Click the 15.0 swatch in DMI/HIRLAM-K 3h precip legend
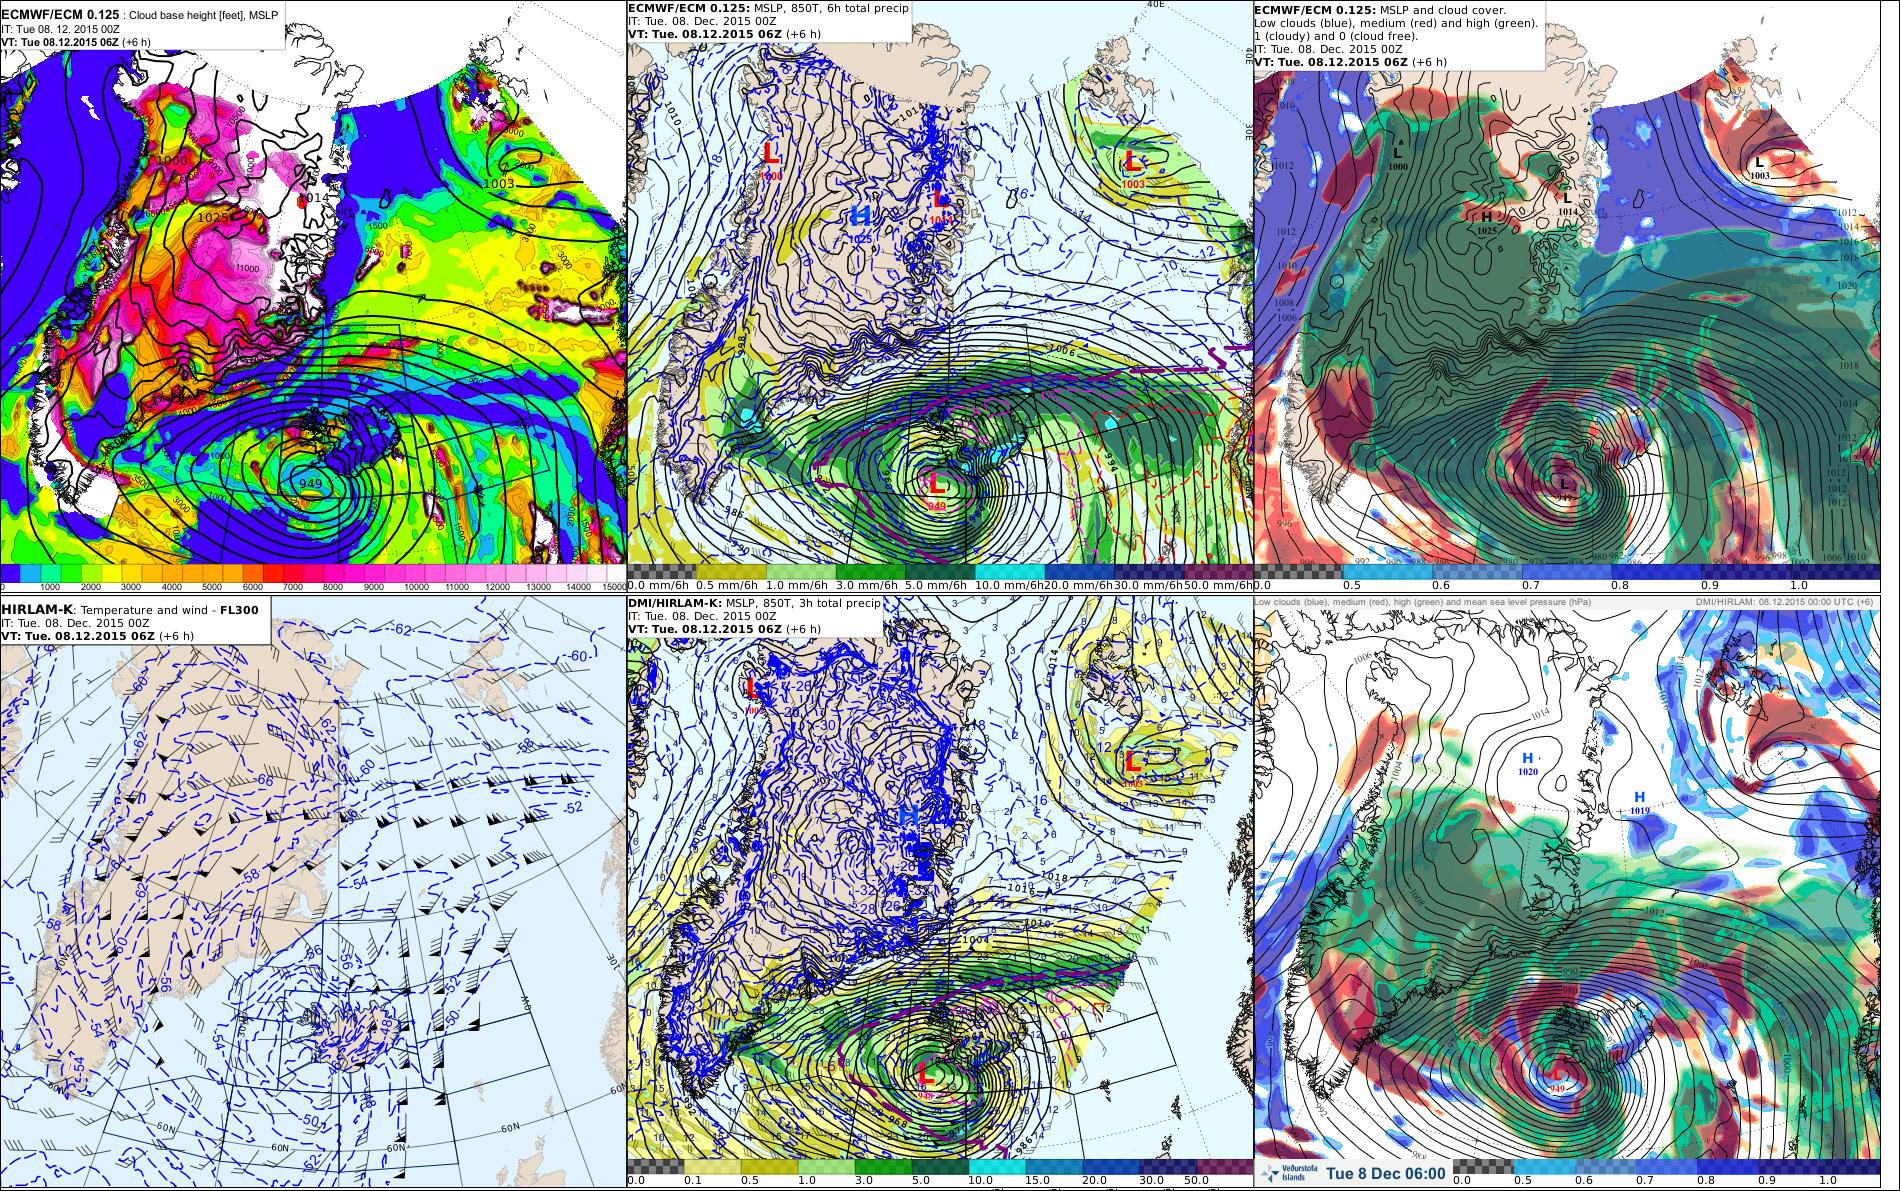 click(1054, 1166)
